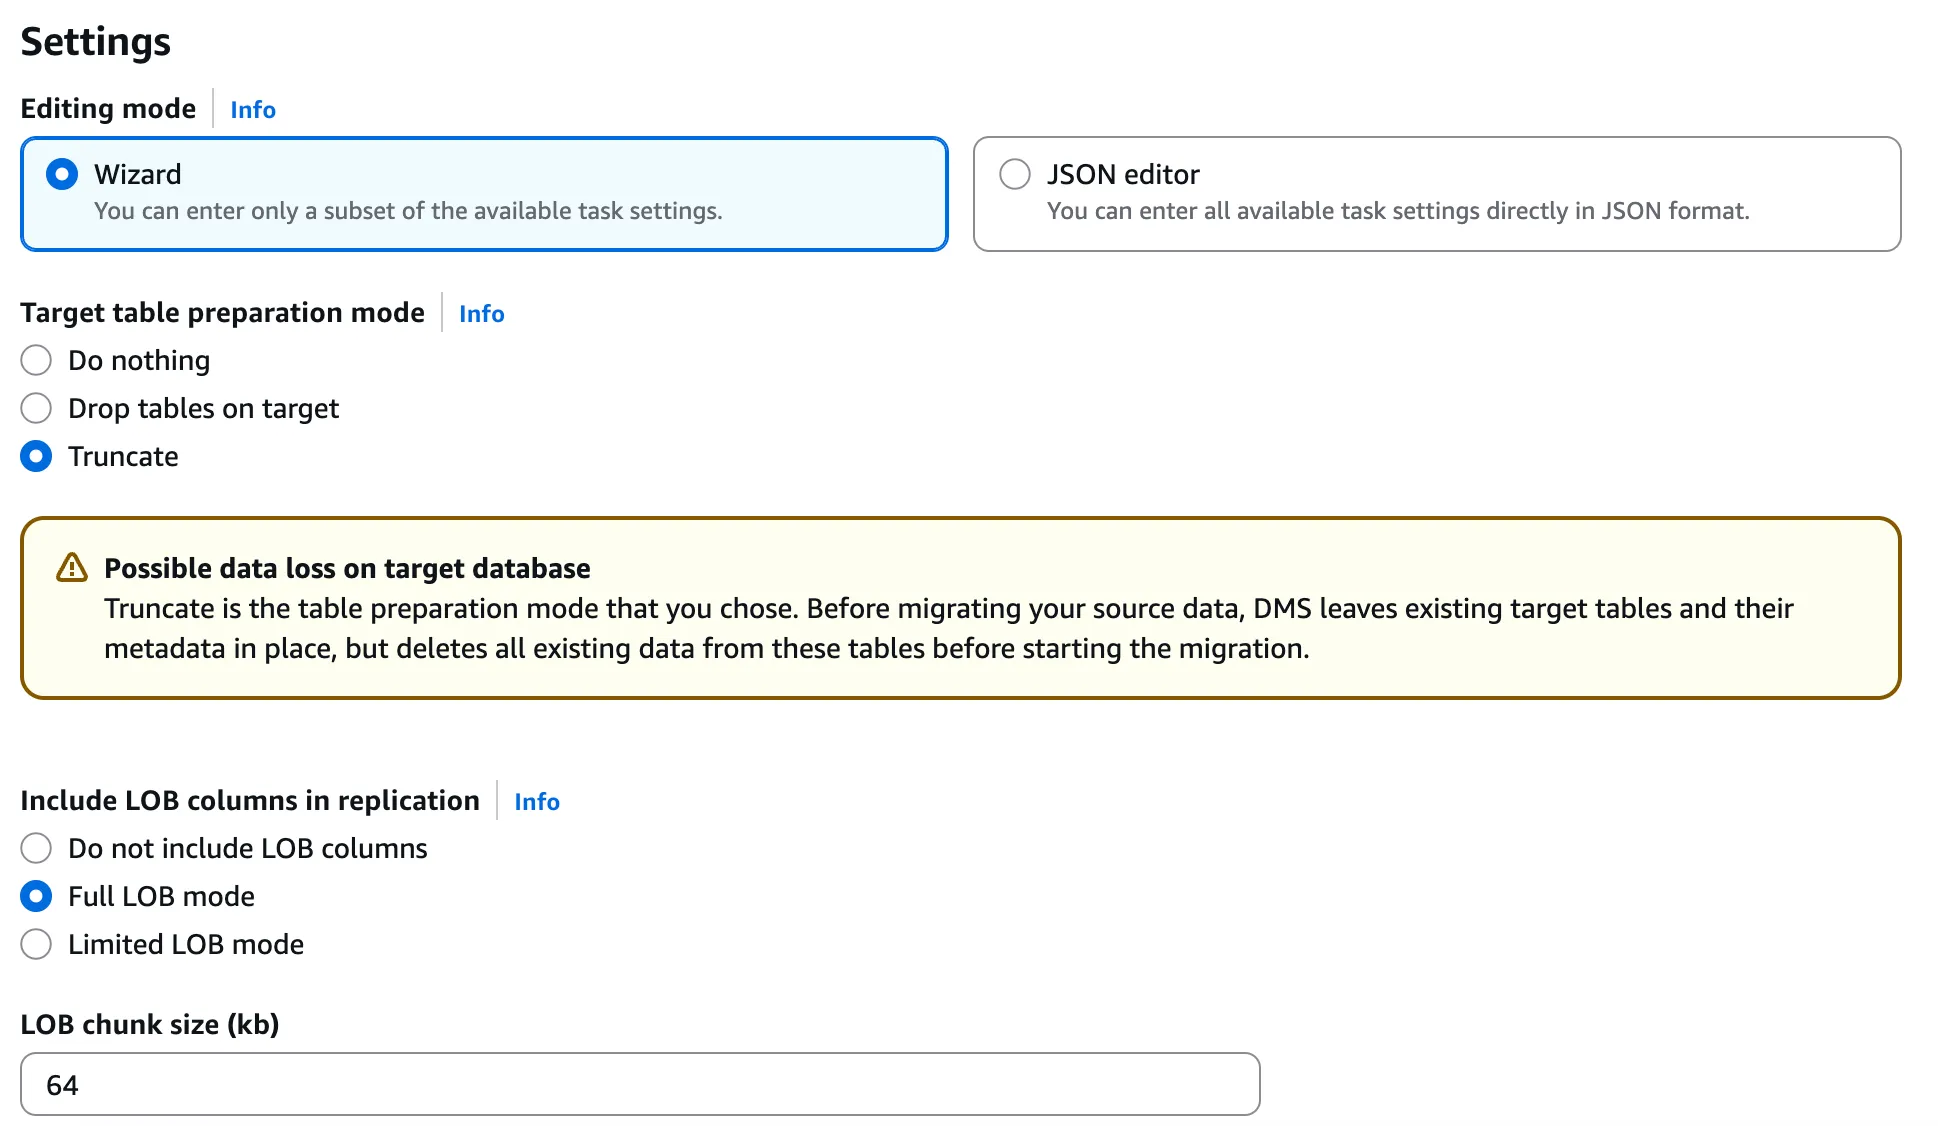Select the Wizard editing mode radio
This screenshot has height=1126, width=1938.
(x=62, y=174)
